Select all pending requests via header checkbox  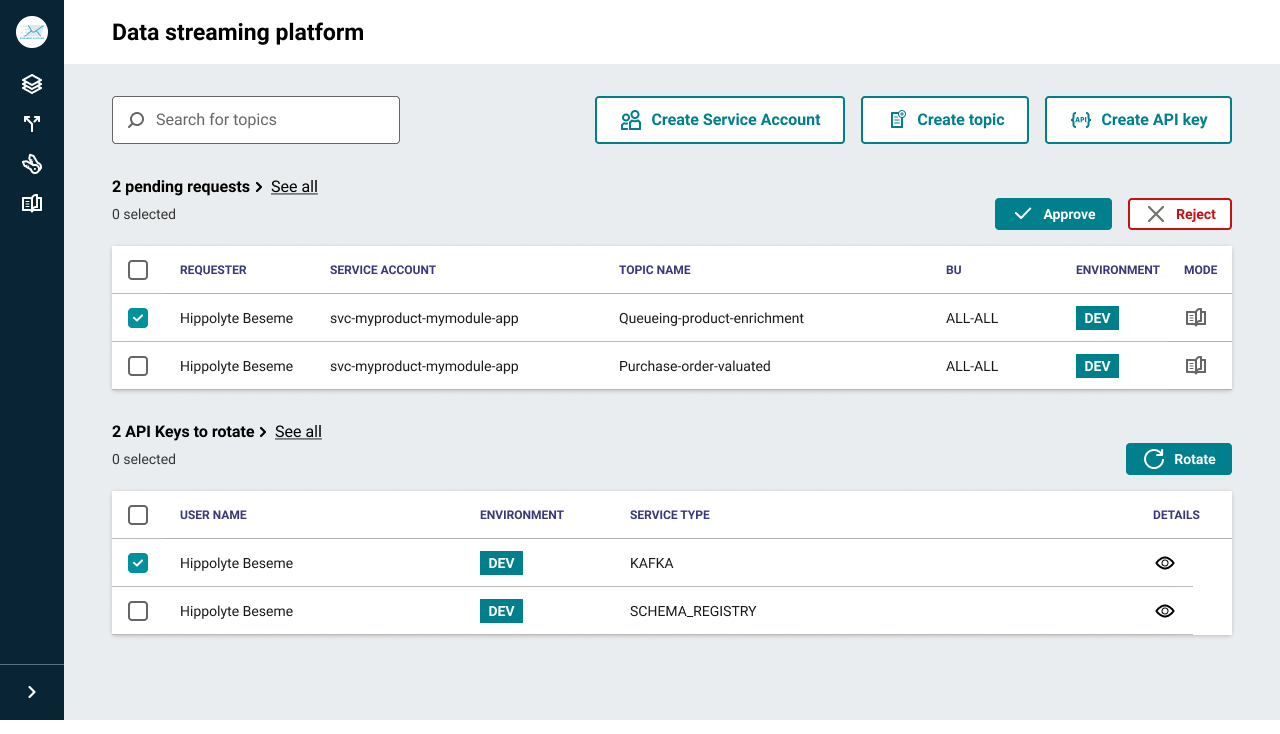pyautogui.click(x=138, y=270)
